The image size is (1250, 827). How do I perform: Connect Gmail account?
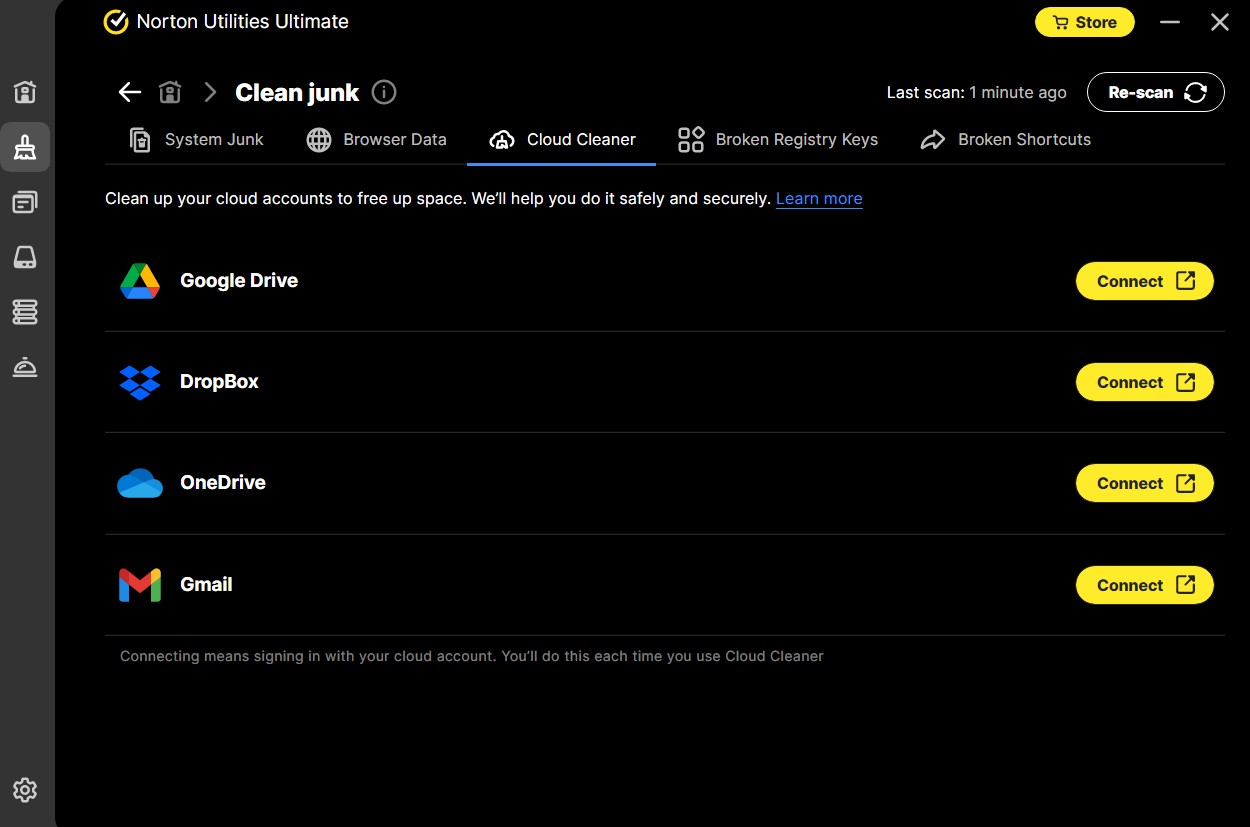pyautogui.click(x=1145, y=585)
